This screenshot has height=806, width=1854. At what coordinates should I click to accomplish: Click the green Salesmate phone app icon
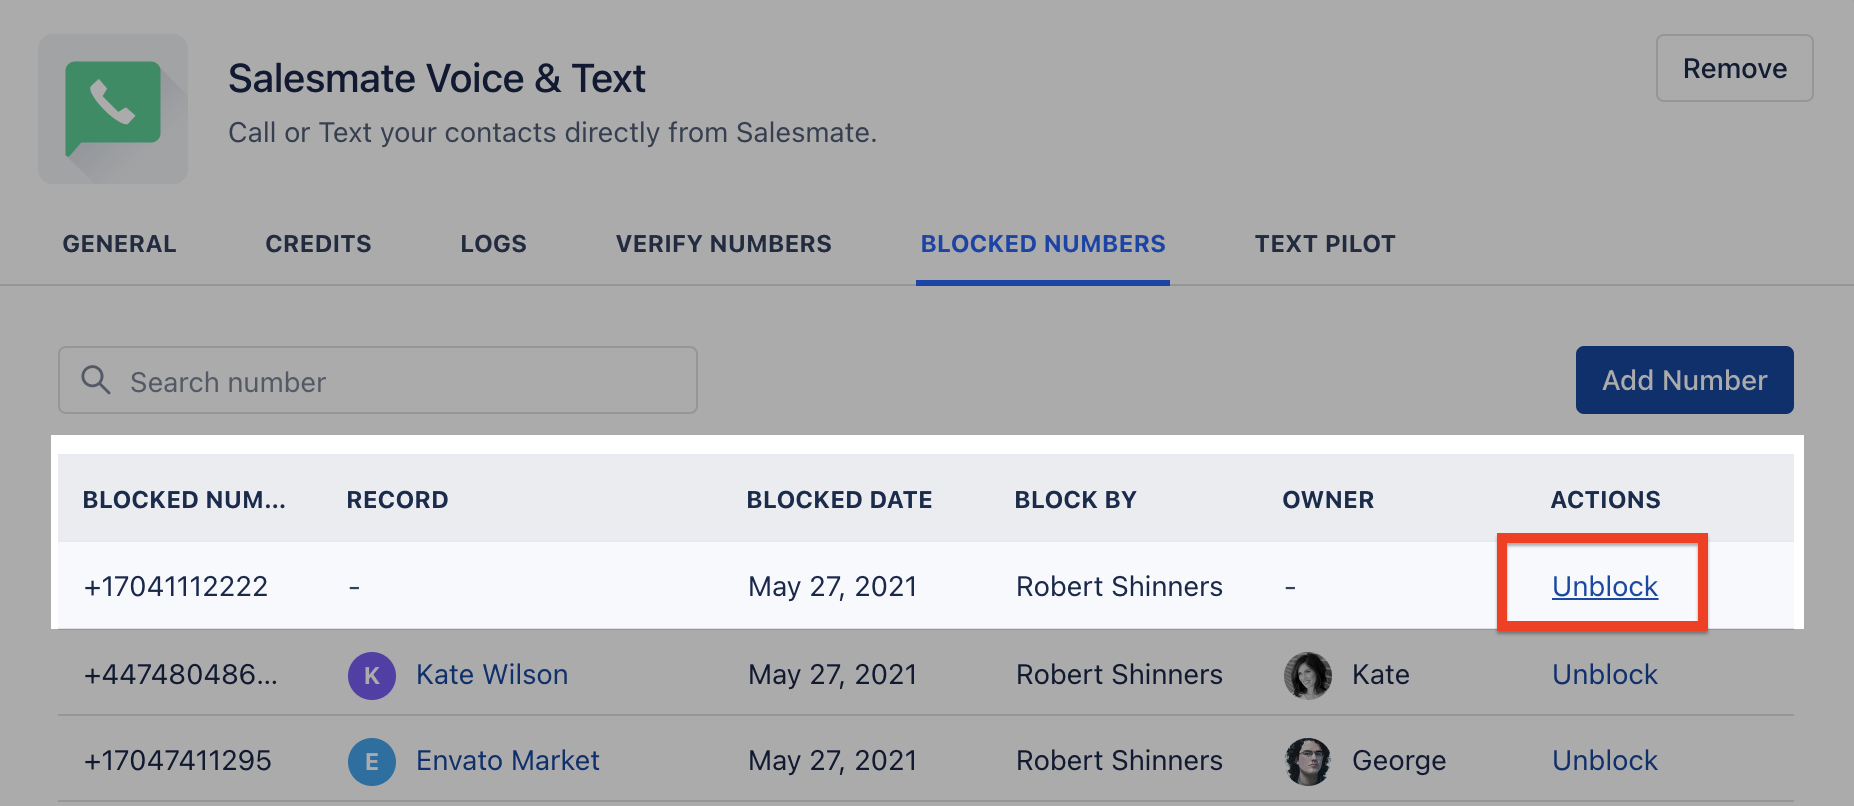pyautogui.click(x=113, y=109)
